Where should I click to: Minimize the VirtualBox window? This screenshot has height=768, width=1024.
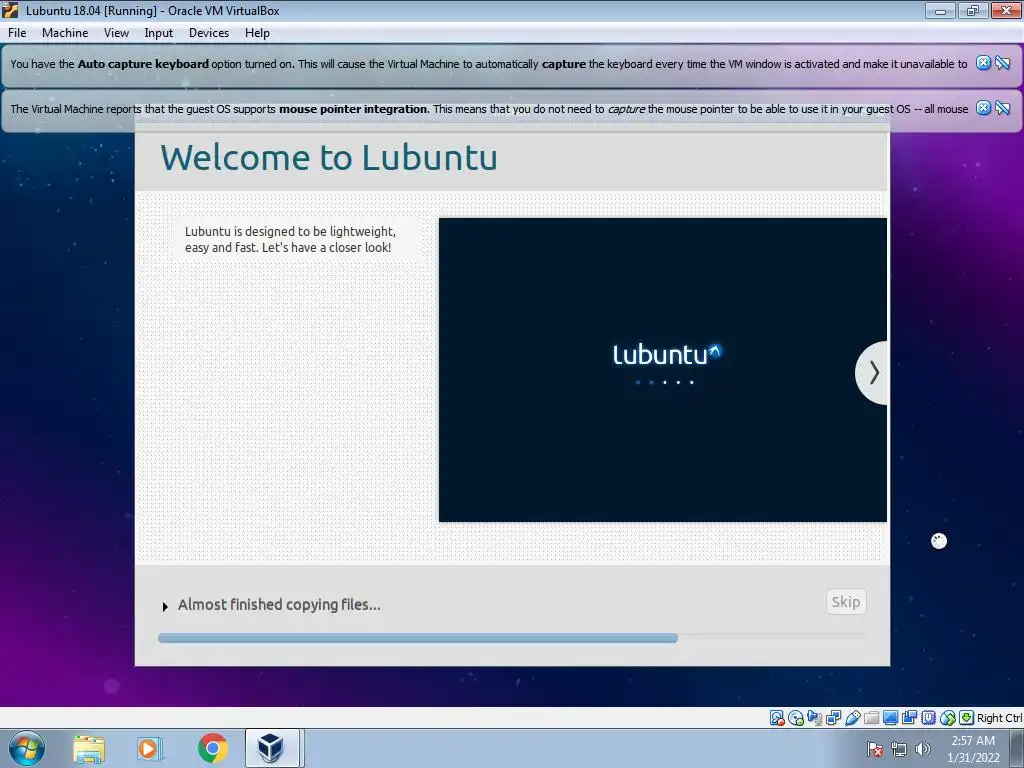pyautogui.click(x=940, y=10)
